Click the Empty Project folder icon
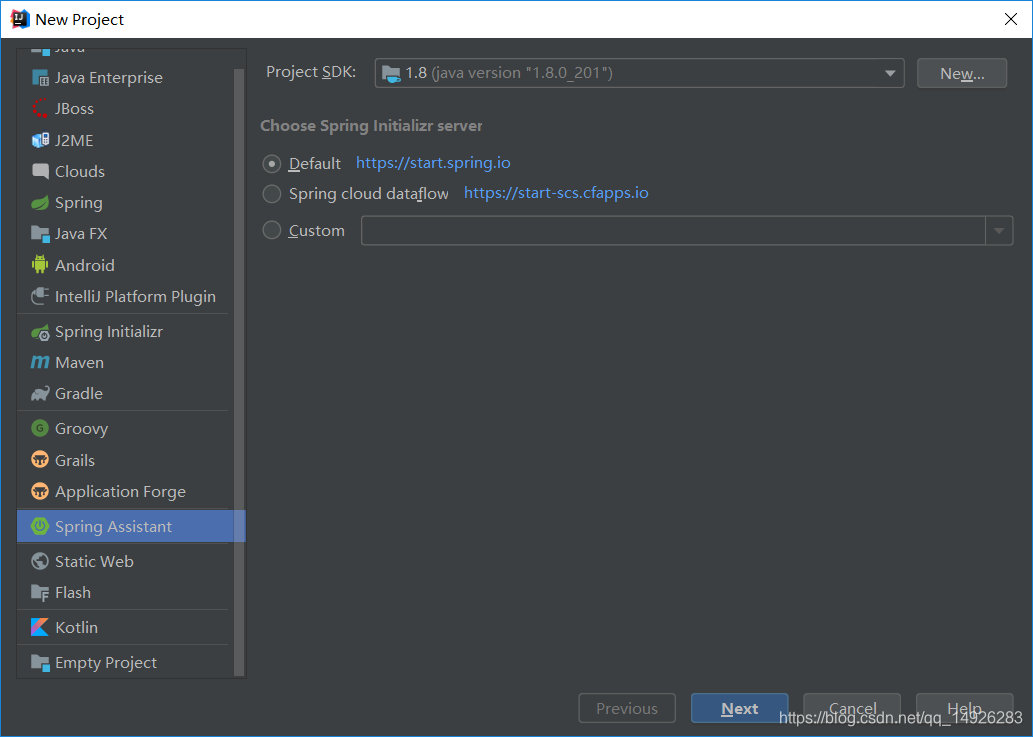 click(40, 663)
